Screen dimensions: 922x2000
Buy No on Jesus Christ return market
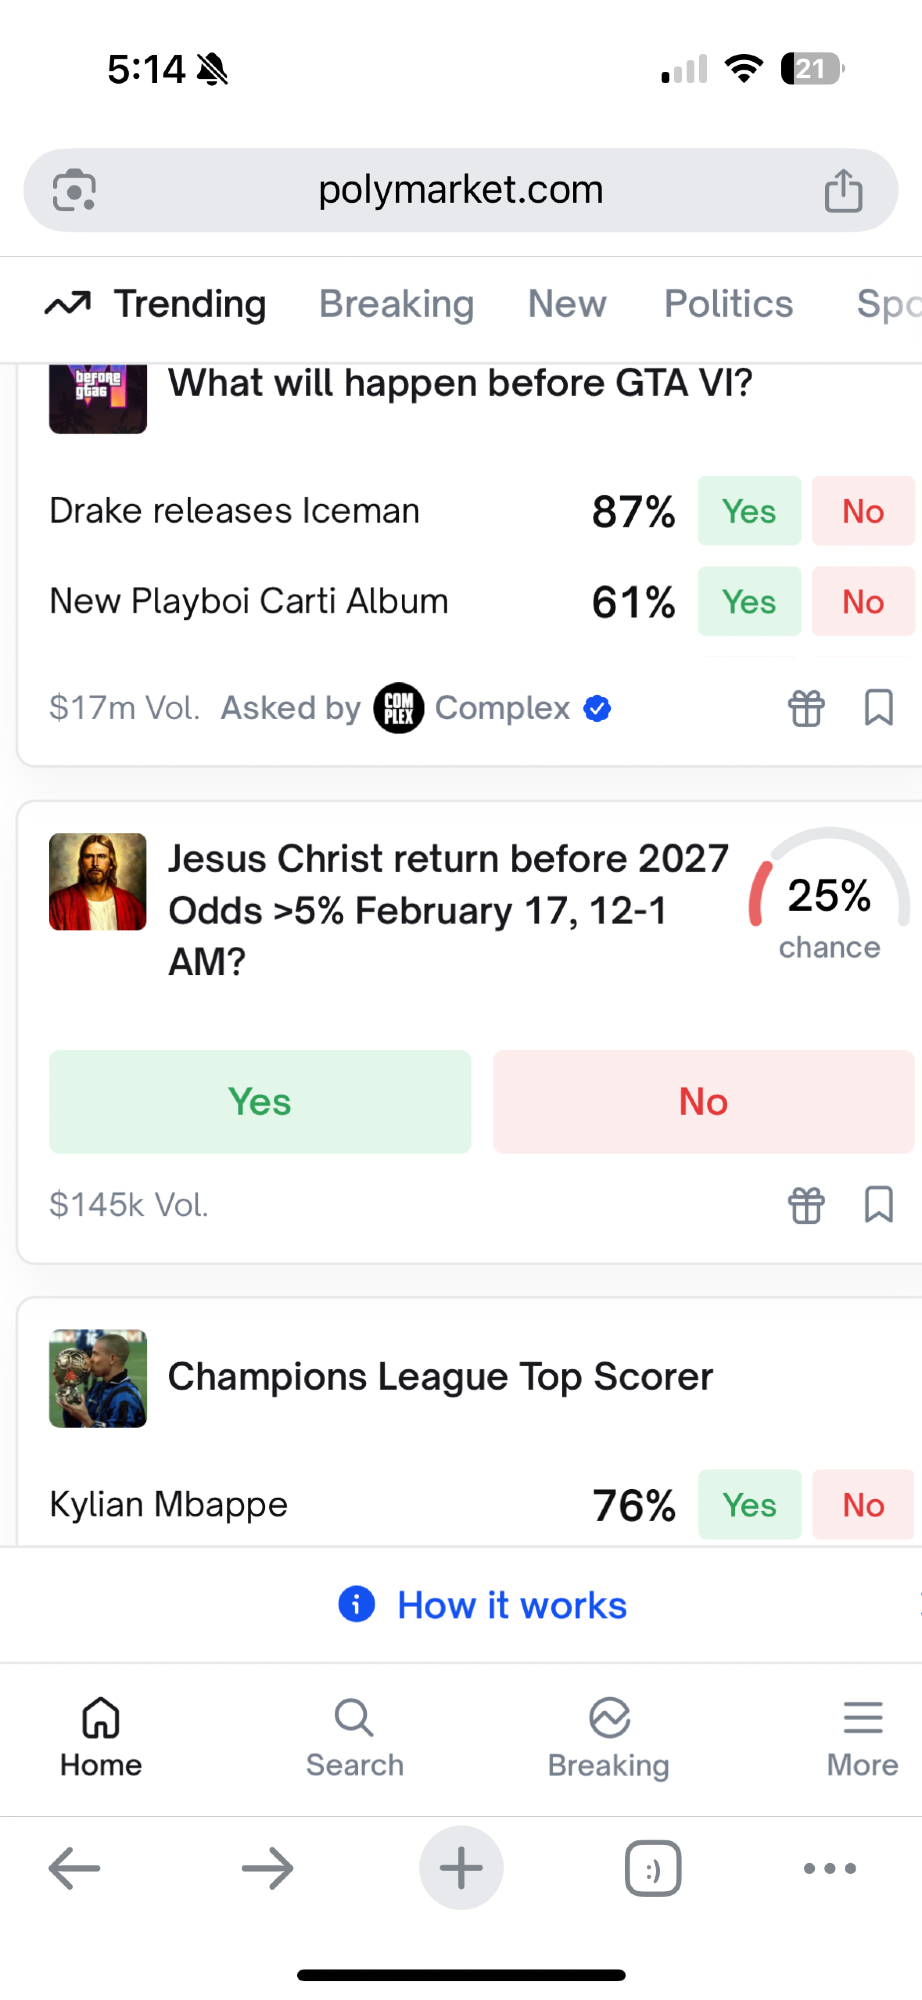pos(703,1101)
